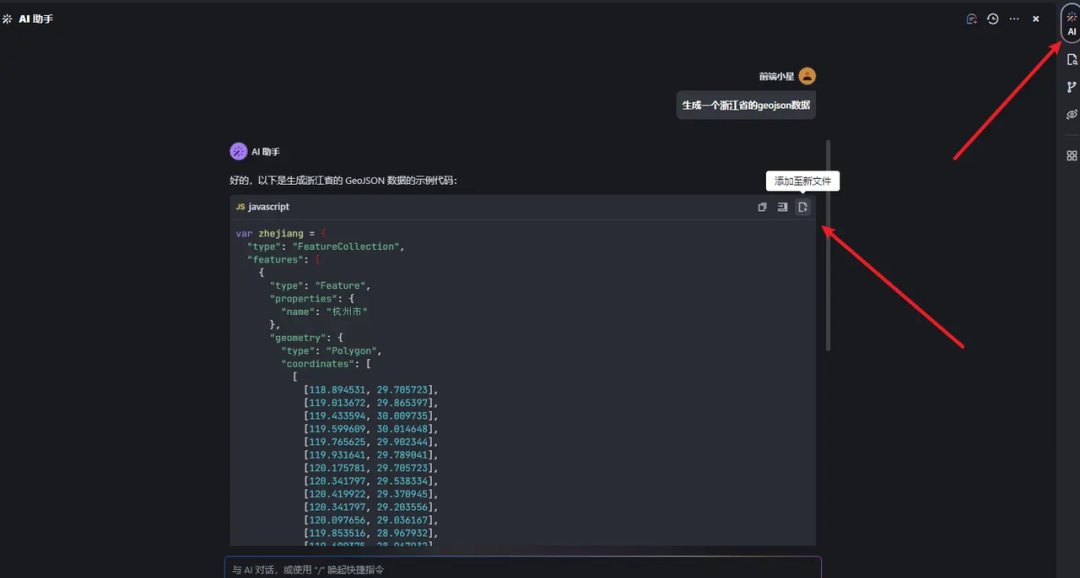Click the "properties" key in code
The height and width of the screenshot is (578, 1080).
click(x=303, y=299)
